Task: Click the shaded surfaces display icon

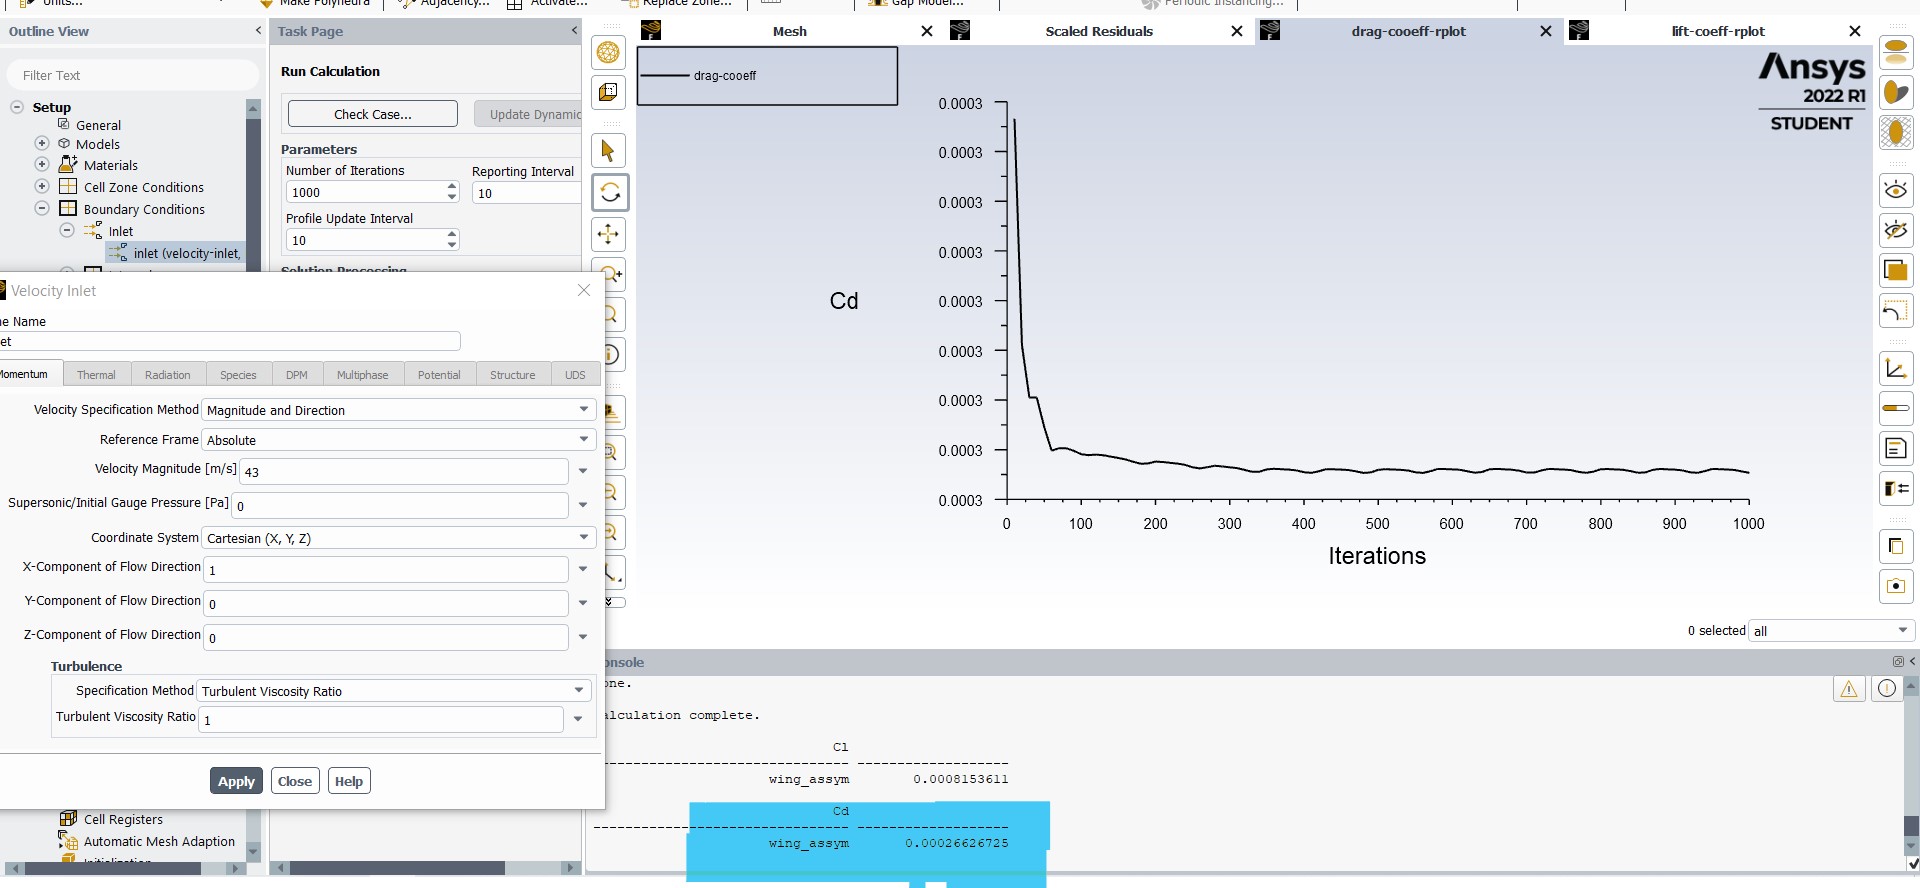Action: [1896, 92]
